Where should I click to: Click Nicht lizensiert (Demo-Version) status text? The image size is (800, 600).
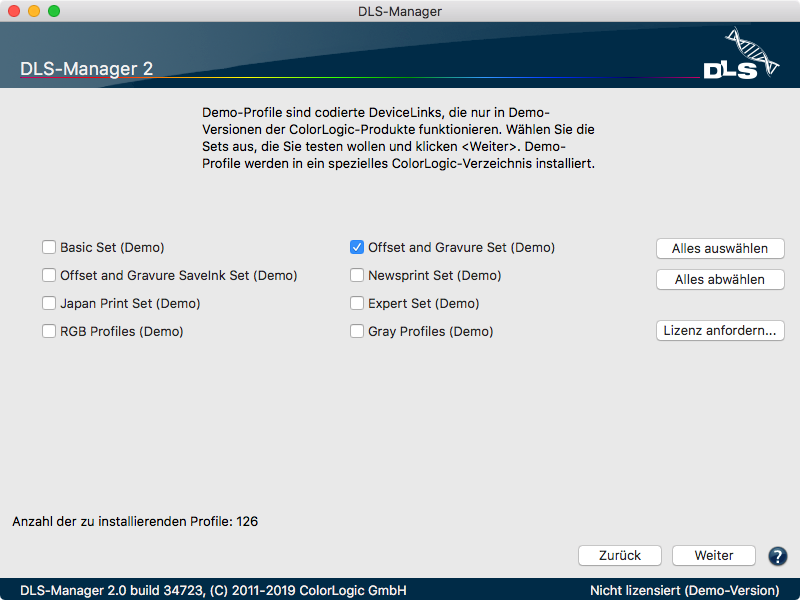683,590
